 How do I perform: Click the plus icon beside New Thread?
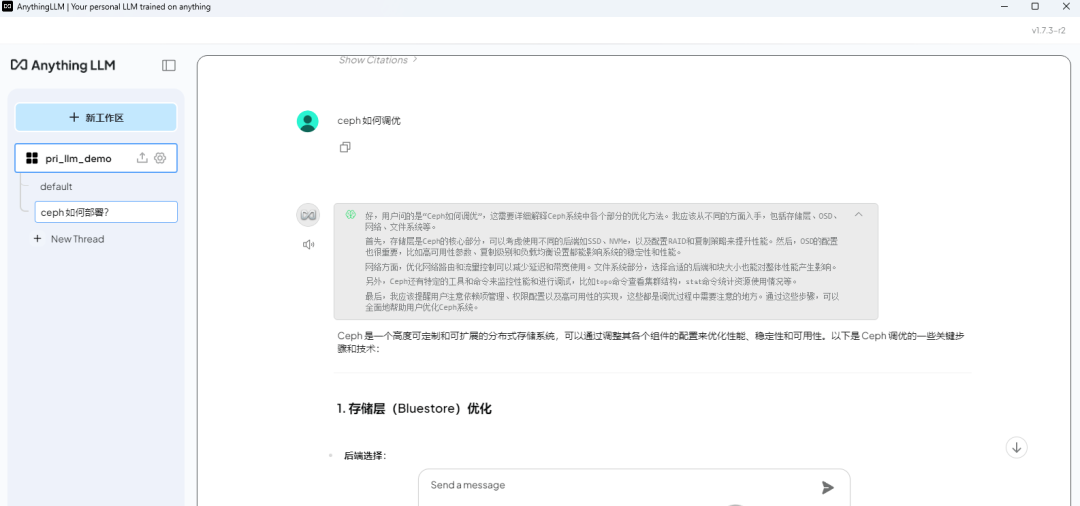tap(37, 239)
